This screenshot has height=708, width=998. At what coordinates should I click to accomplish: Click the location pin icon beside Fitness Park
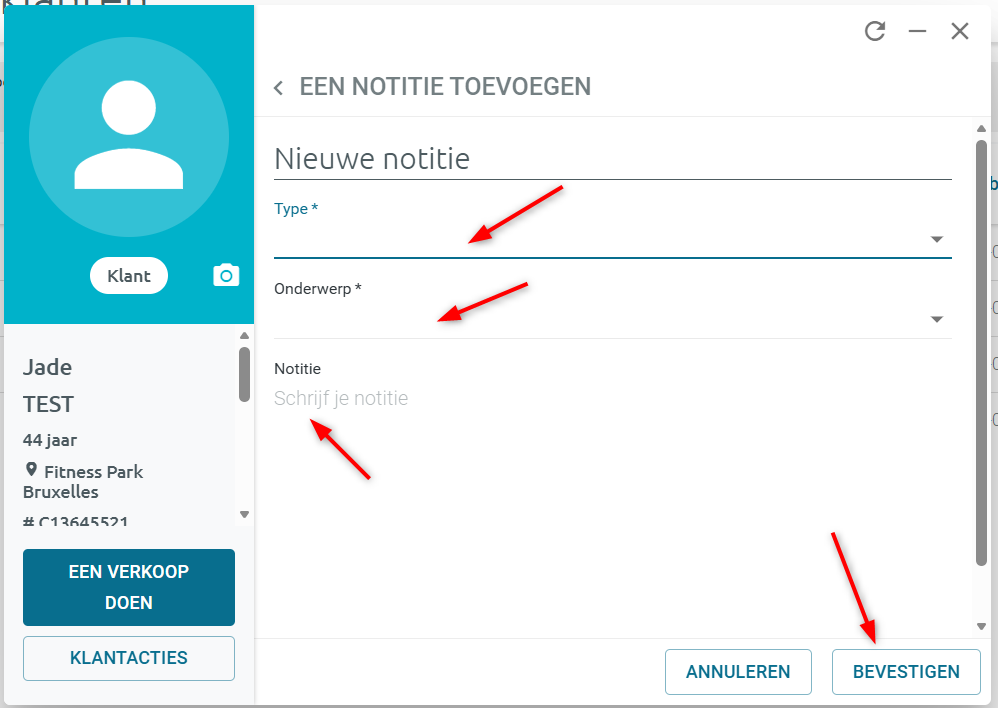coord(31,470)
